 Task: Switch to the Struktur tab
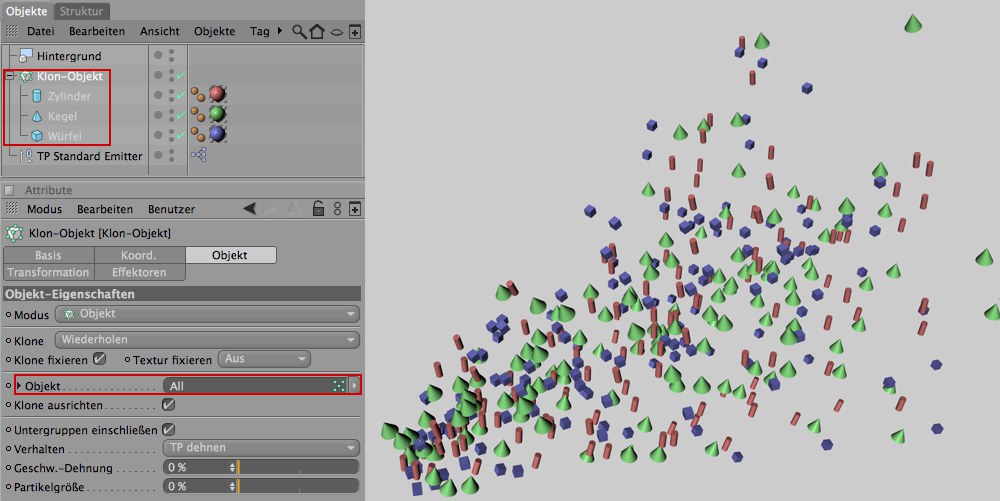(81, 11)
